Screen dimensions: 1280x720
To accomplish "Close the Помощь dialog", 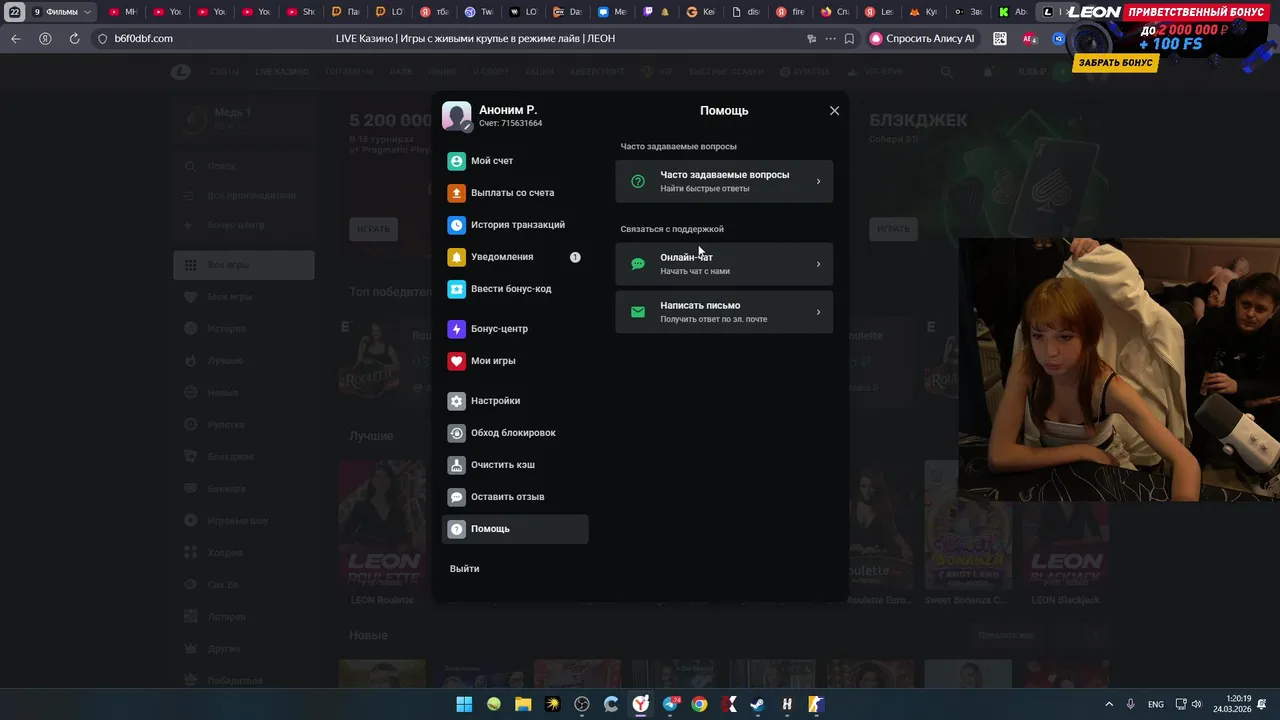I will click(x=834, y=111).
